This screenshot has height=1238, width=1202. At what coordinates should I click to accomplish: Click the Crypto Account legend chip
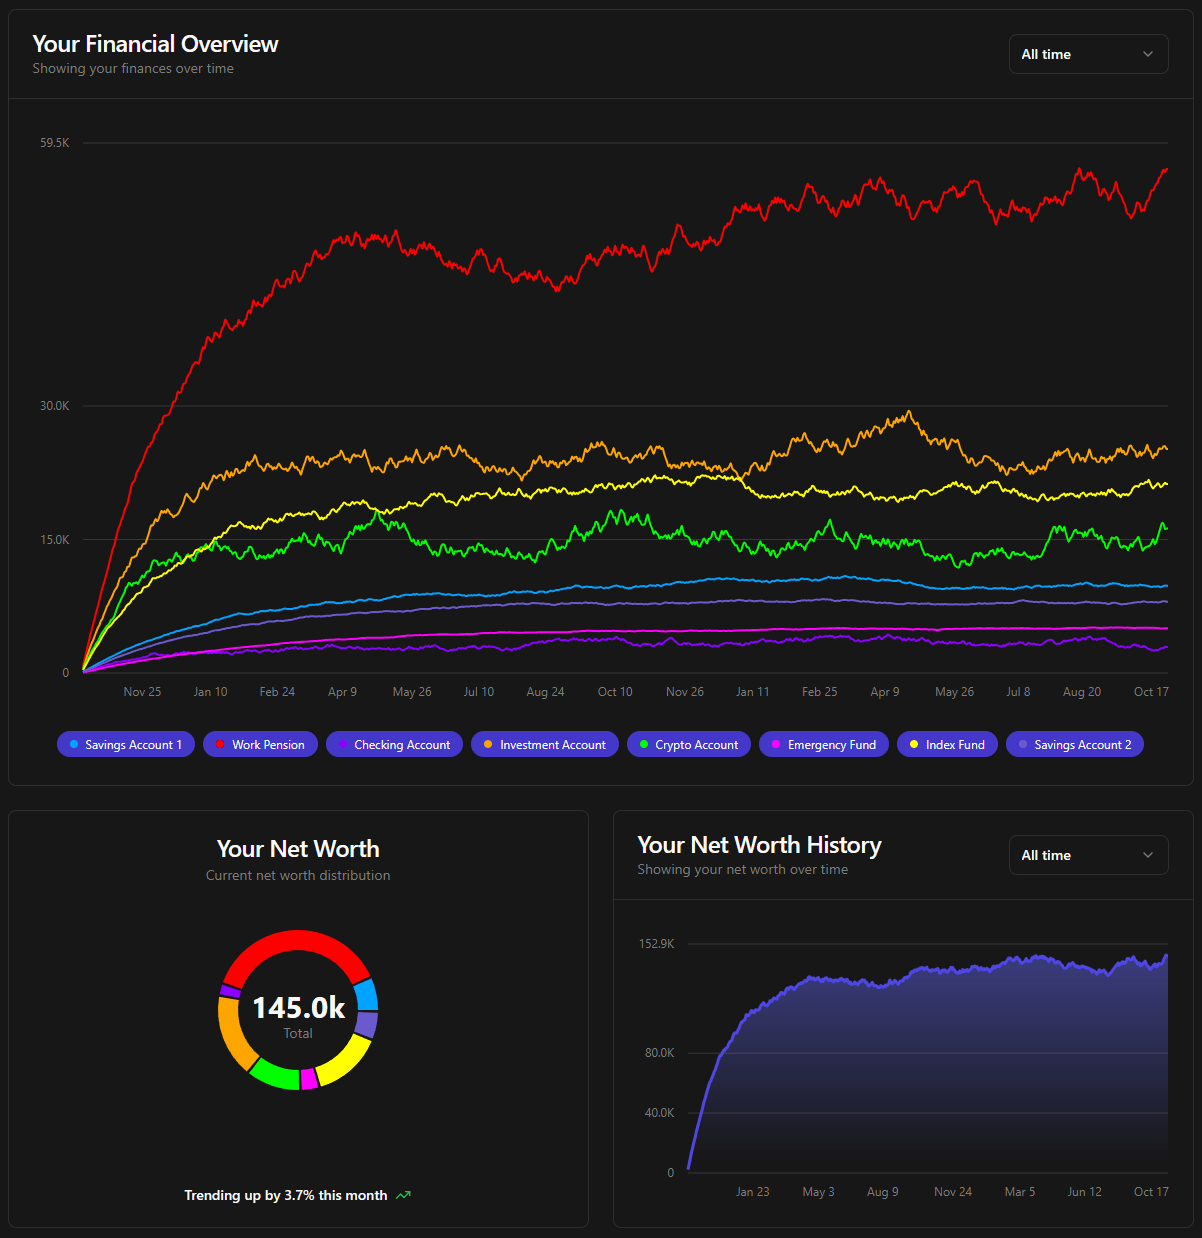click(x=688, y=745)
